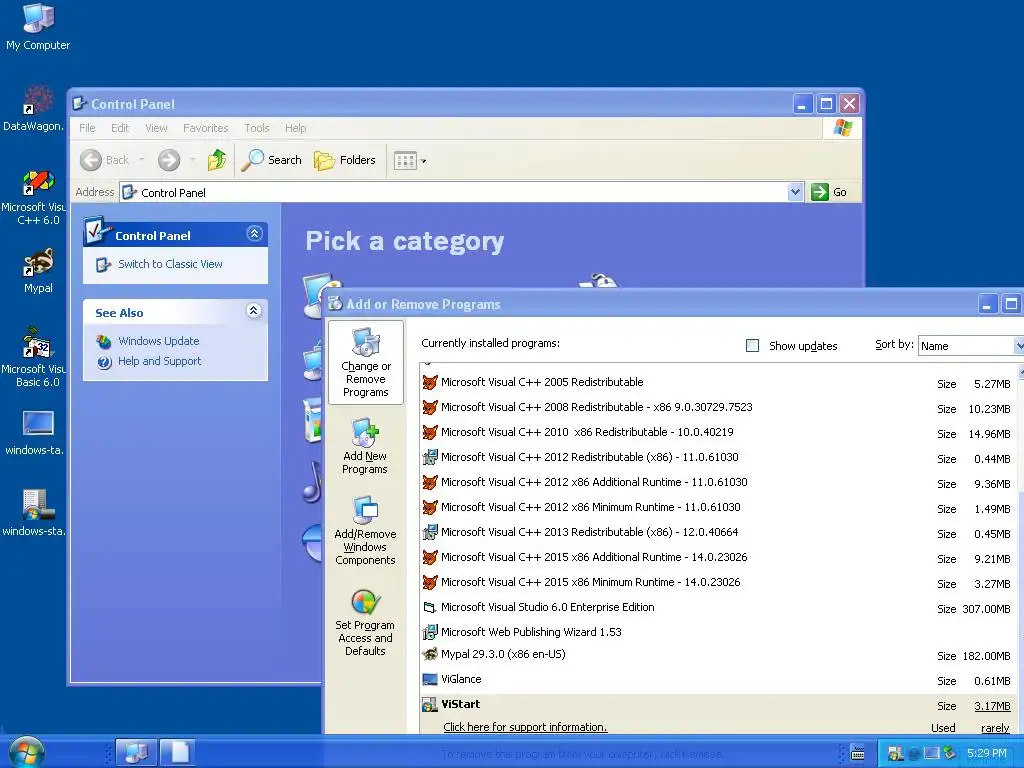Open the Tools menu
This screenshot has height=768, width=1024.
(257, 128)
